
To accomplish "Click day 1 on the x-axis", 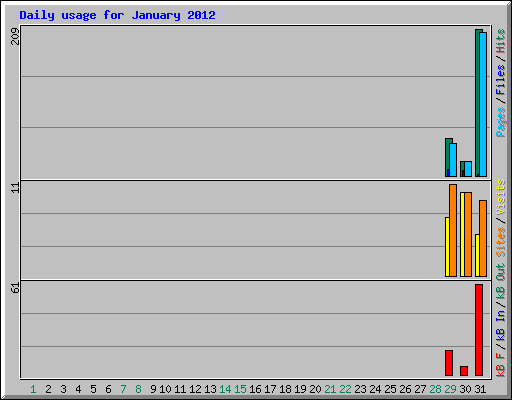I will (33, 389).
